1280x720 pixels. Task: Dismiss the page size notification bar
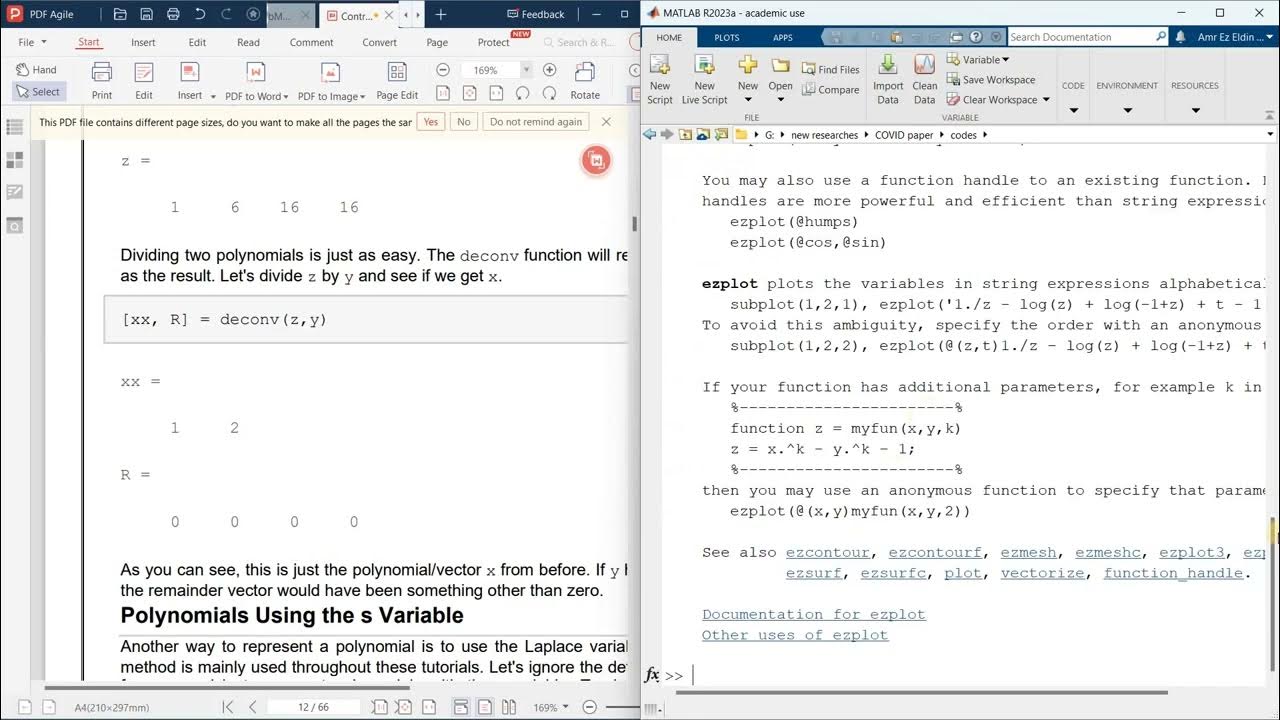tap(605, 121)
